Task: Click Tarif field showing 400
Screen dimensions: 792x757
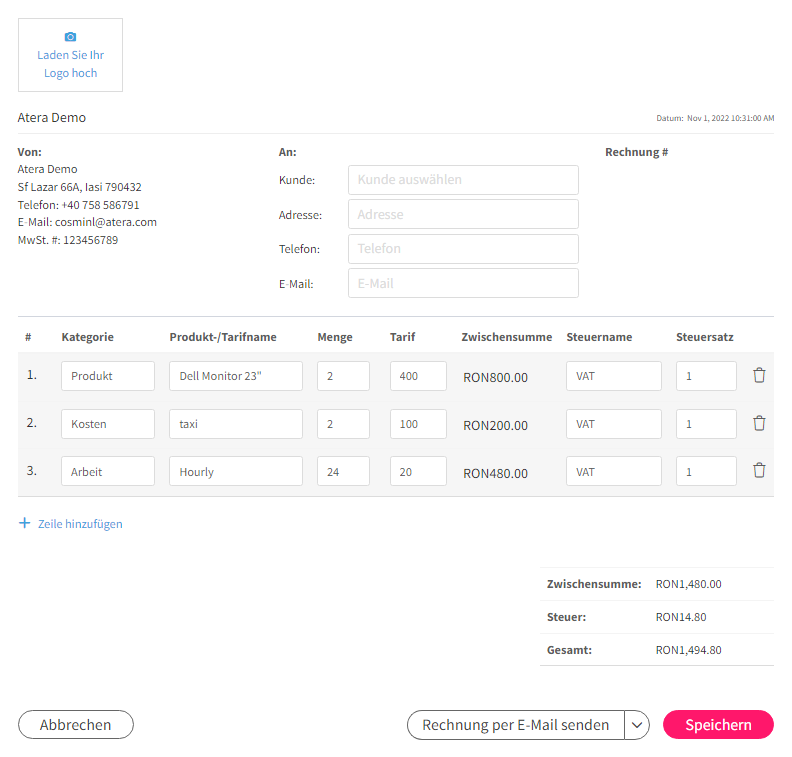Action: coord(418,376)
